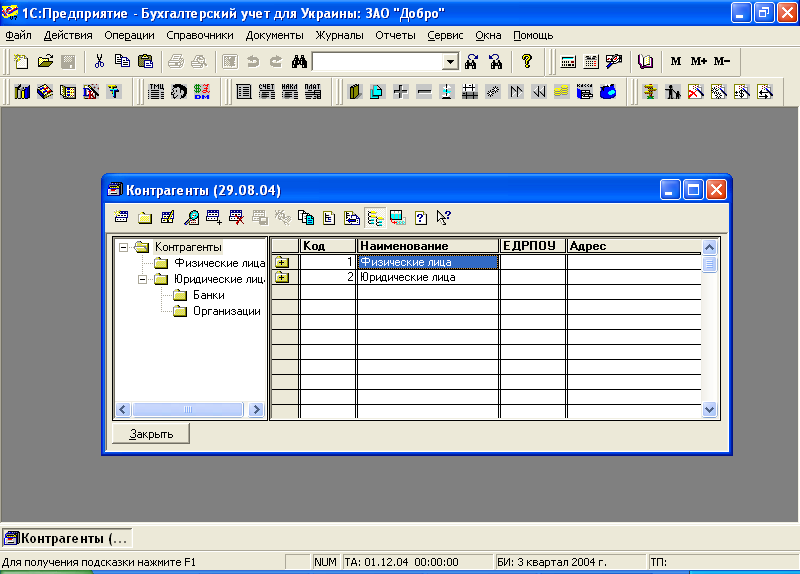This screenshot has height=574, width=800.
Task: Click the yellow coins stack icon
Action: (x=561, y=92)
